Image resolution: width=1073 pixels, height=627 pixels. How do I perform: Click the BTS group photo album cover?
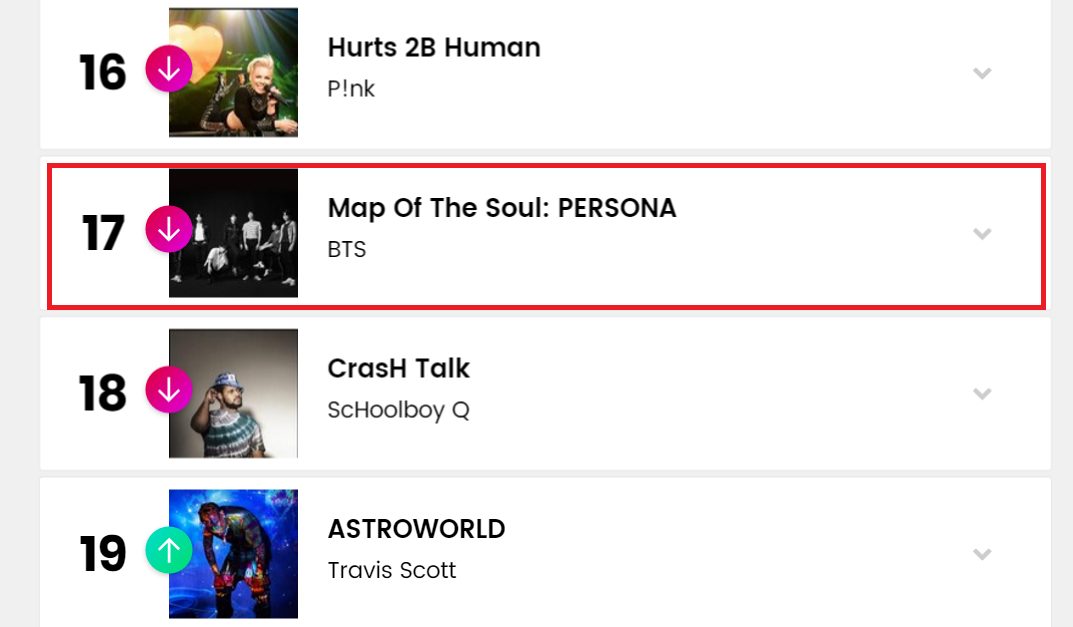(233, 233)
